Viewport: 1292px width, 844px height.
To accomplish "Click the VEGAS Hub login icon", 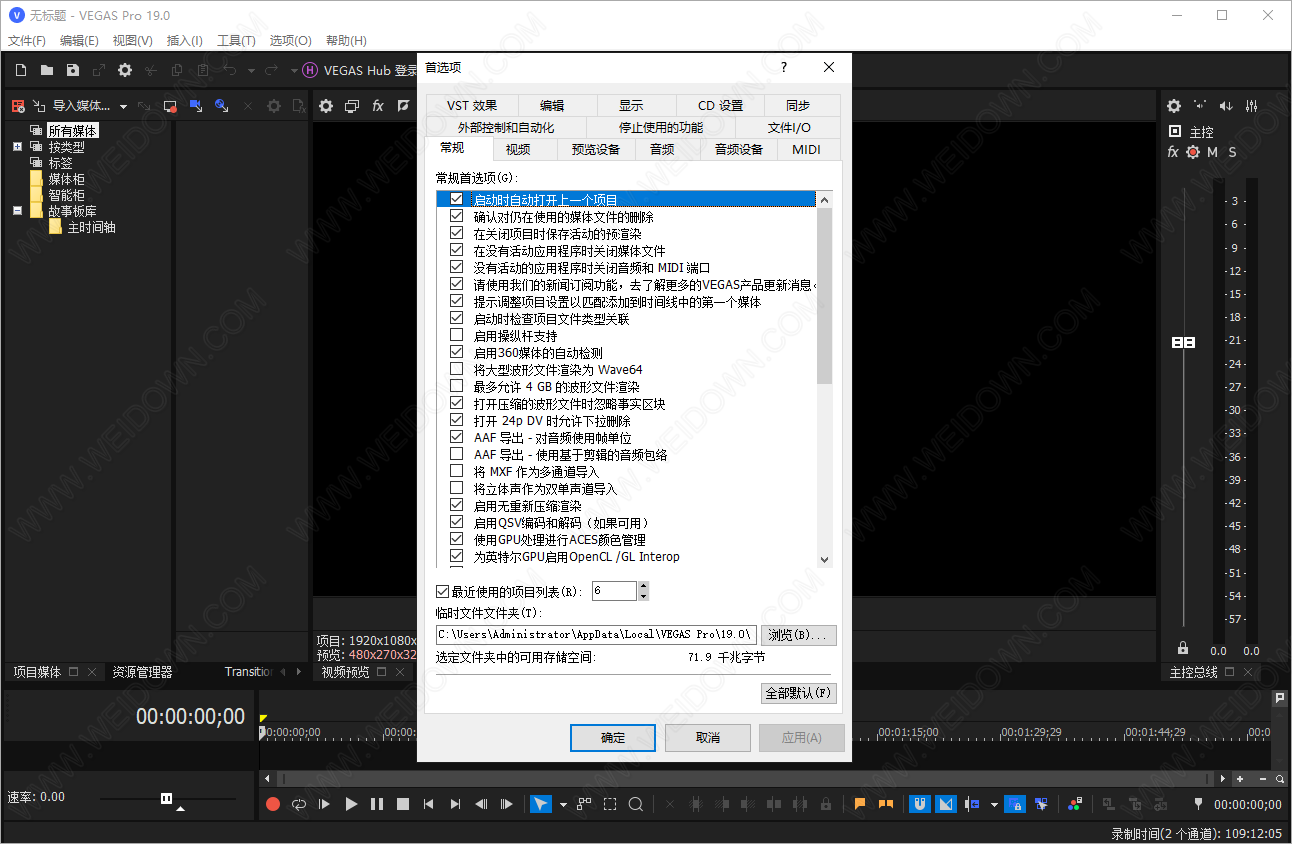I will [x=310, y=70].
